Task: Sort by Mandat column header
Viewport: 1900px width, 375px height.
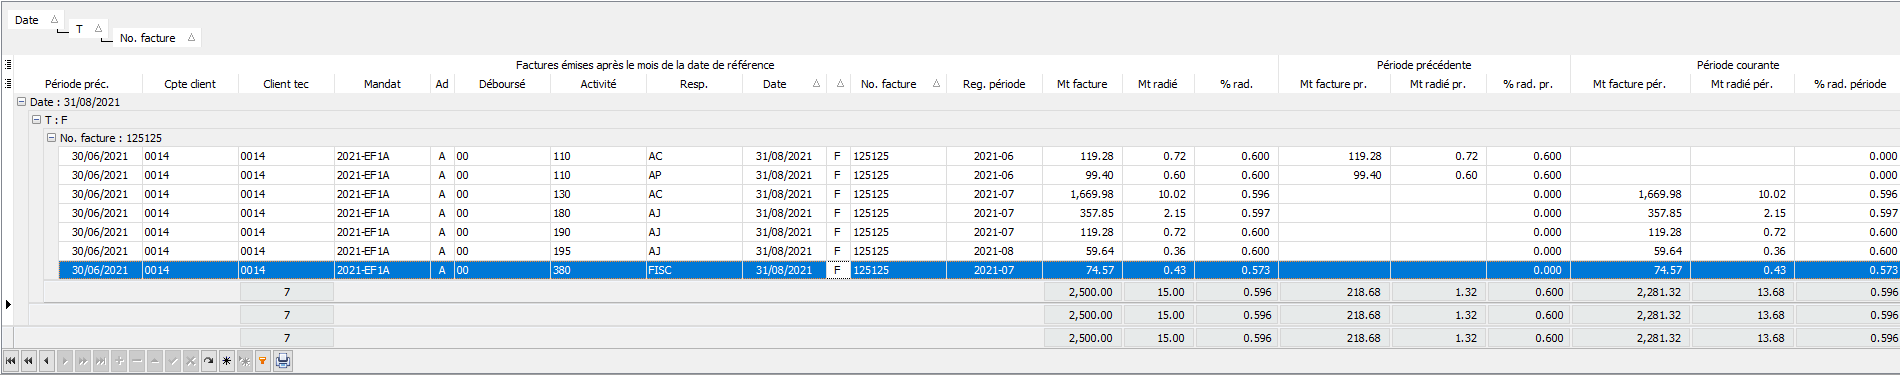Action: point(382,84)
